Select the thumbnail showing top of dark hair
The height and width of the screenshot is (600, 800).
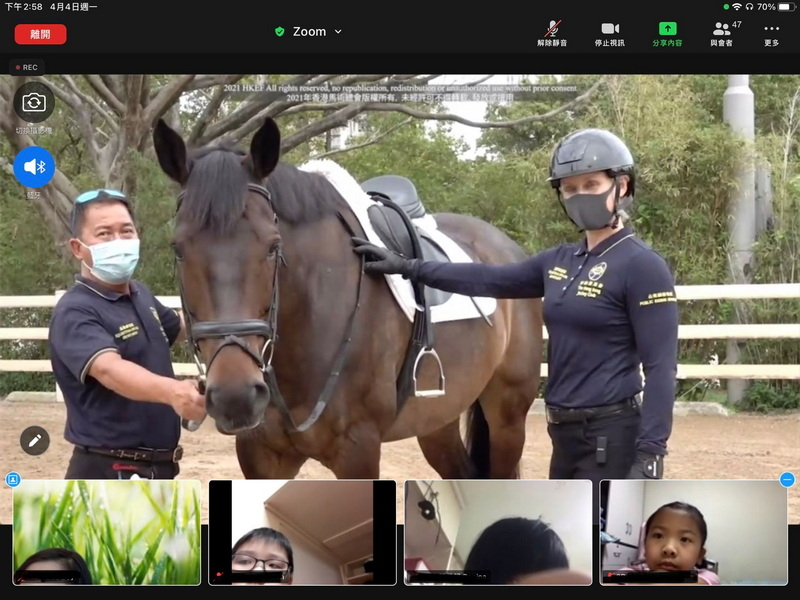pos(498,532)
